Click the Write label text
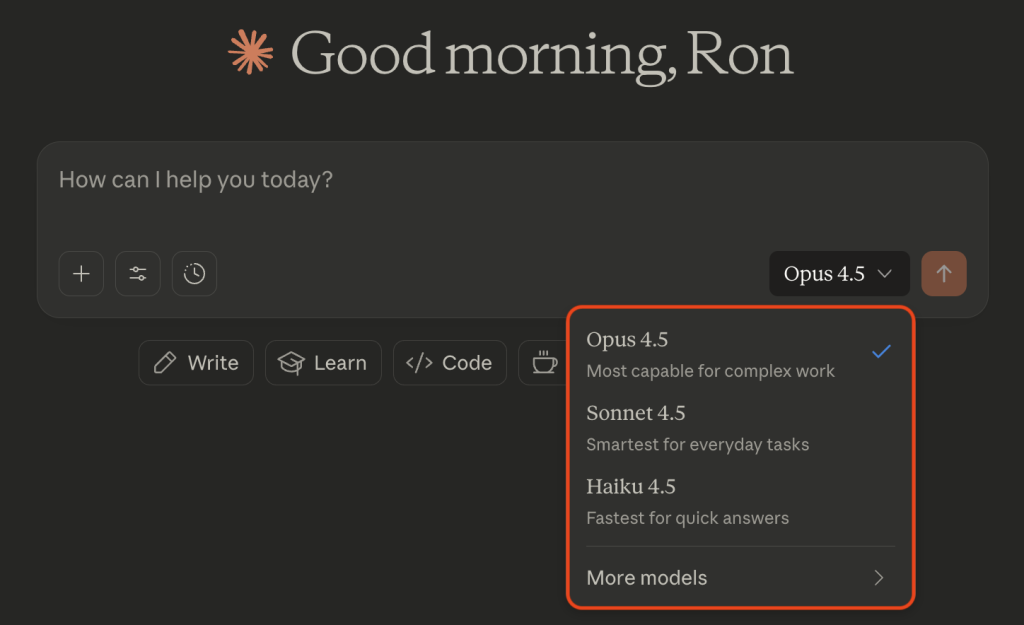 coord(213,363)
